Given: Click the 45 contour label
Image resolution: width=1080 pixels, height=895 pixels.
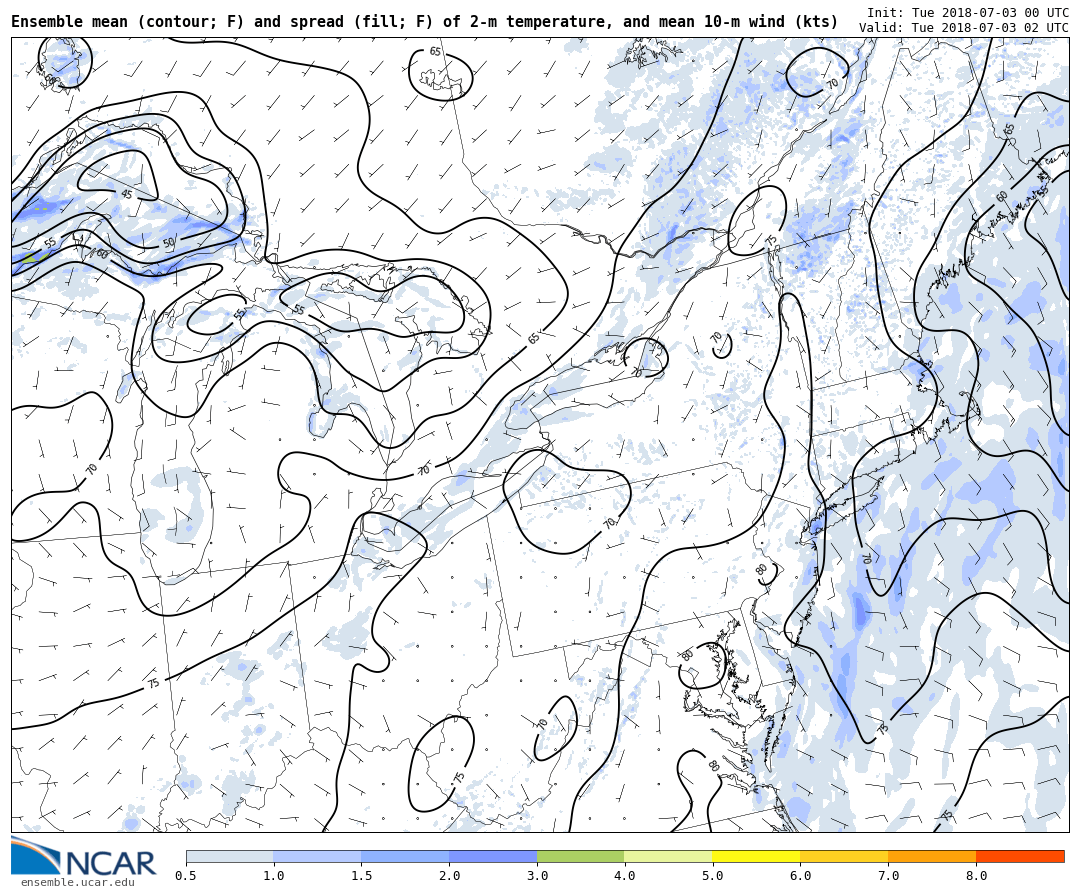Looking at the screenshot, I should coord(127,194).
